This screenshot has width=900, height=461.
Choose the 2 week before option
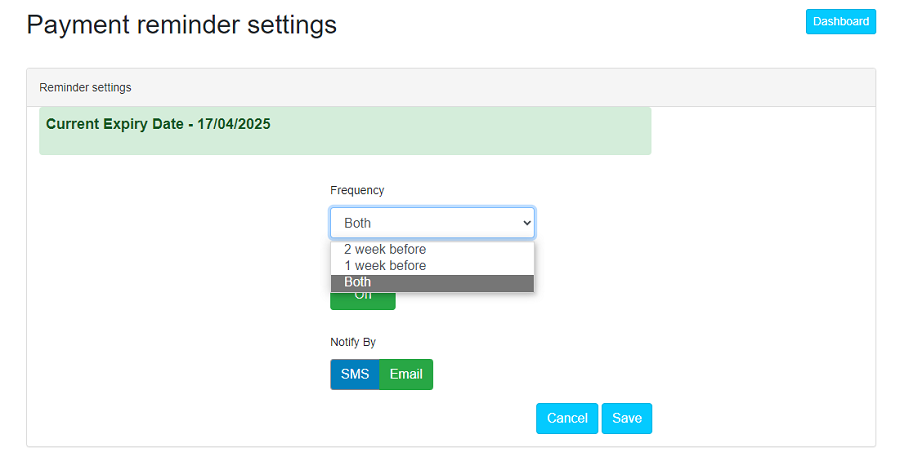(x=385, y=249)
